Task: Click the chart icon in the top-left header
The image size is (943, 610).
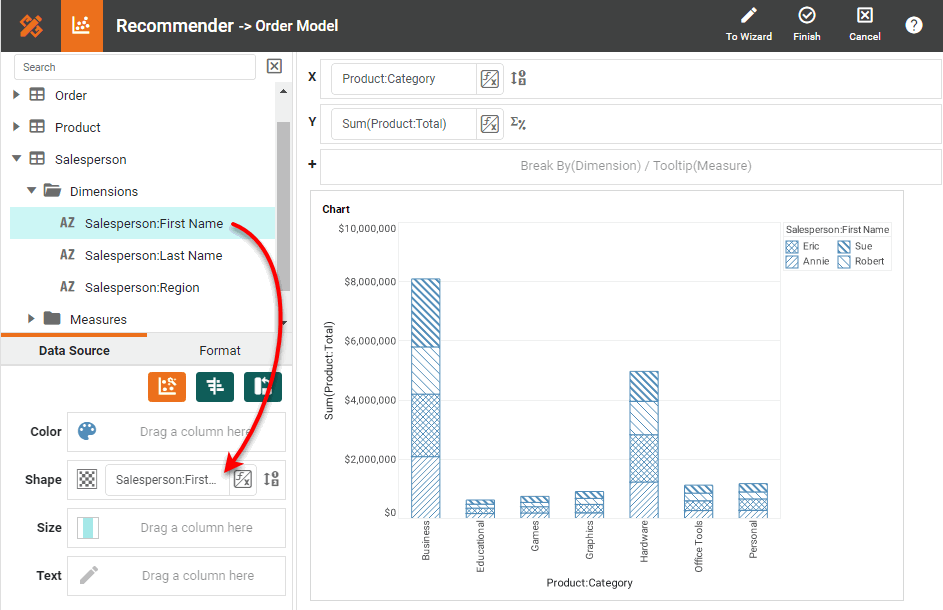Action: tap(82, 25)
